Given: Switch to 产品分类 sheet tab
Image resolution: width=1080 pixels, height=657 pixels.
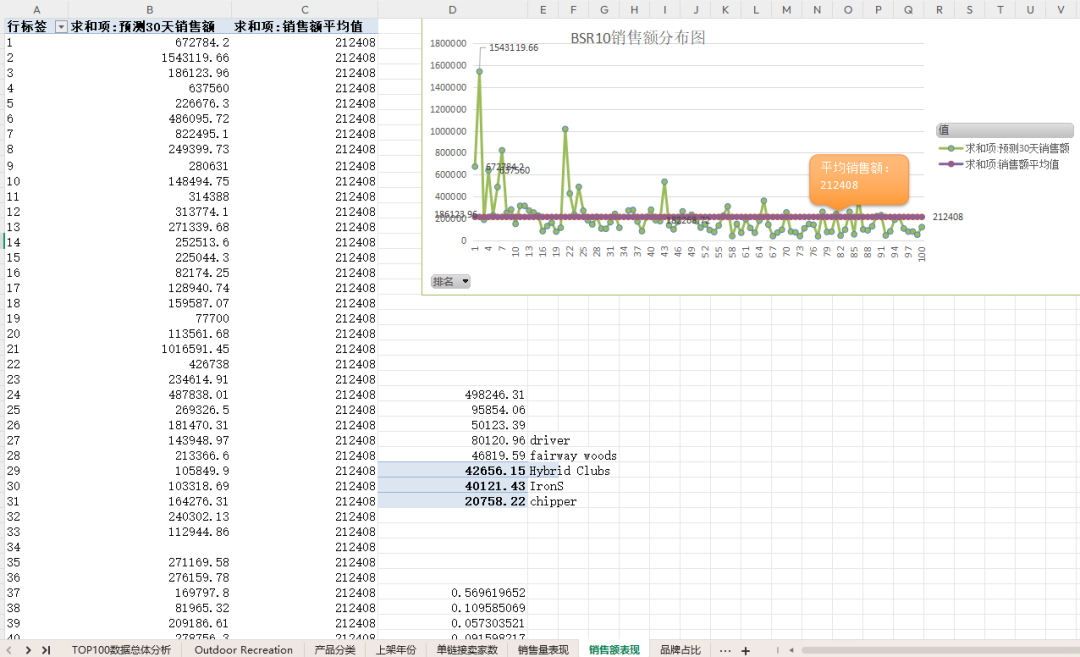Looking at the screenshot, I should [335, 649].
